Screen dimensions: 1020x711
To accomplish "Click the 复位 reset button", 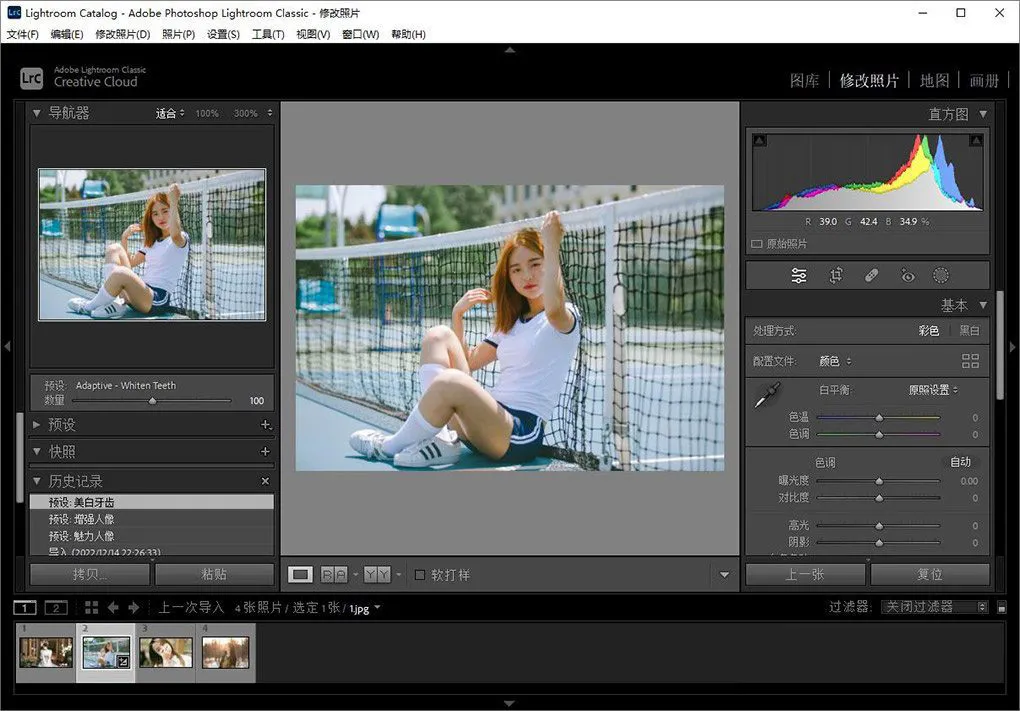I will tap(930, 575).
